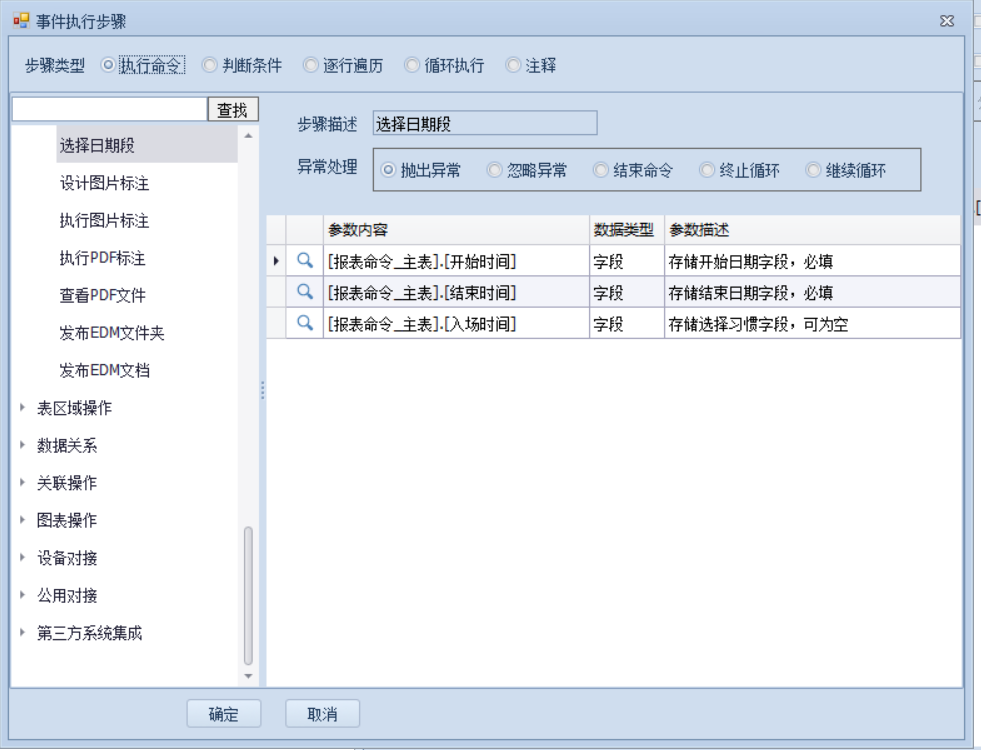Expand the 表区域操作 tree node

coord(23,408)
